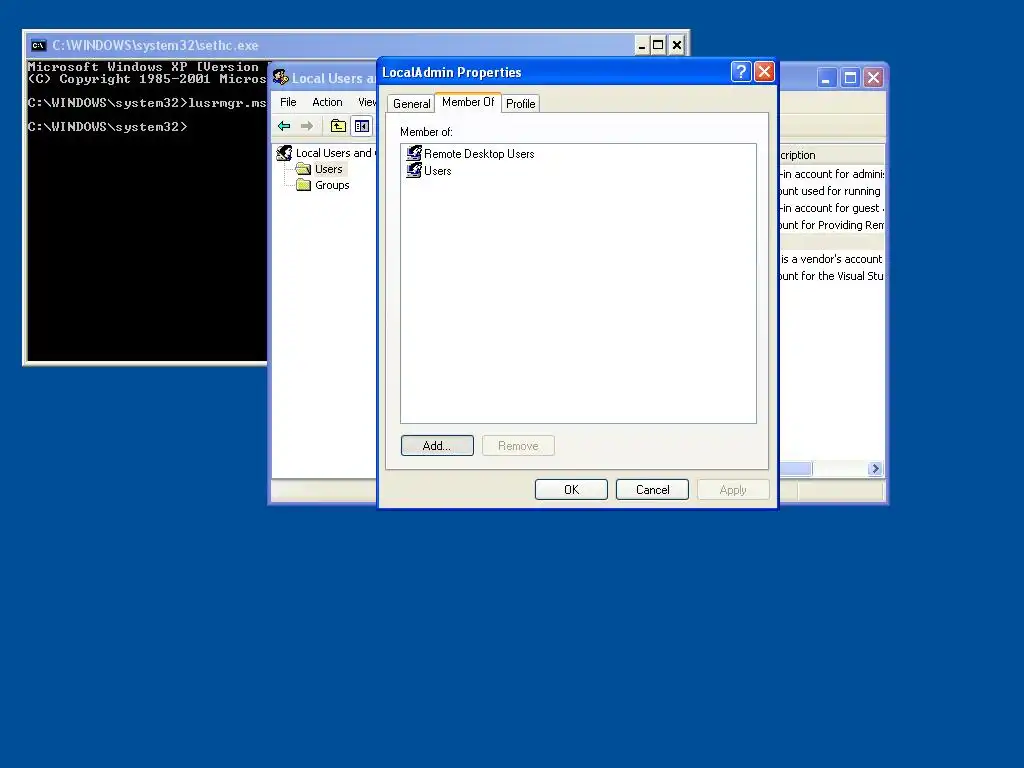The height and width of the screenshot is (768, 1024).
Task: Click the "account for admini" description row
Action: (x=831, y=174)
